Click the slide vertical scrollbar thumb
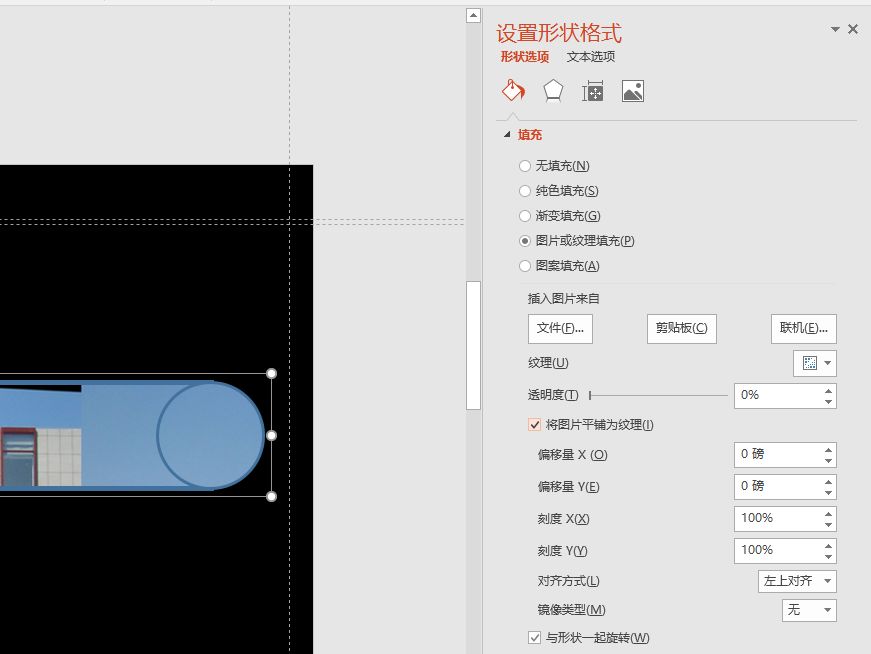 pyautogui.click(x=473, y=345)
